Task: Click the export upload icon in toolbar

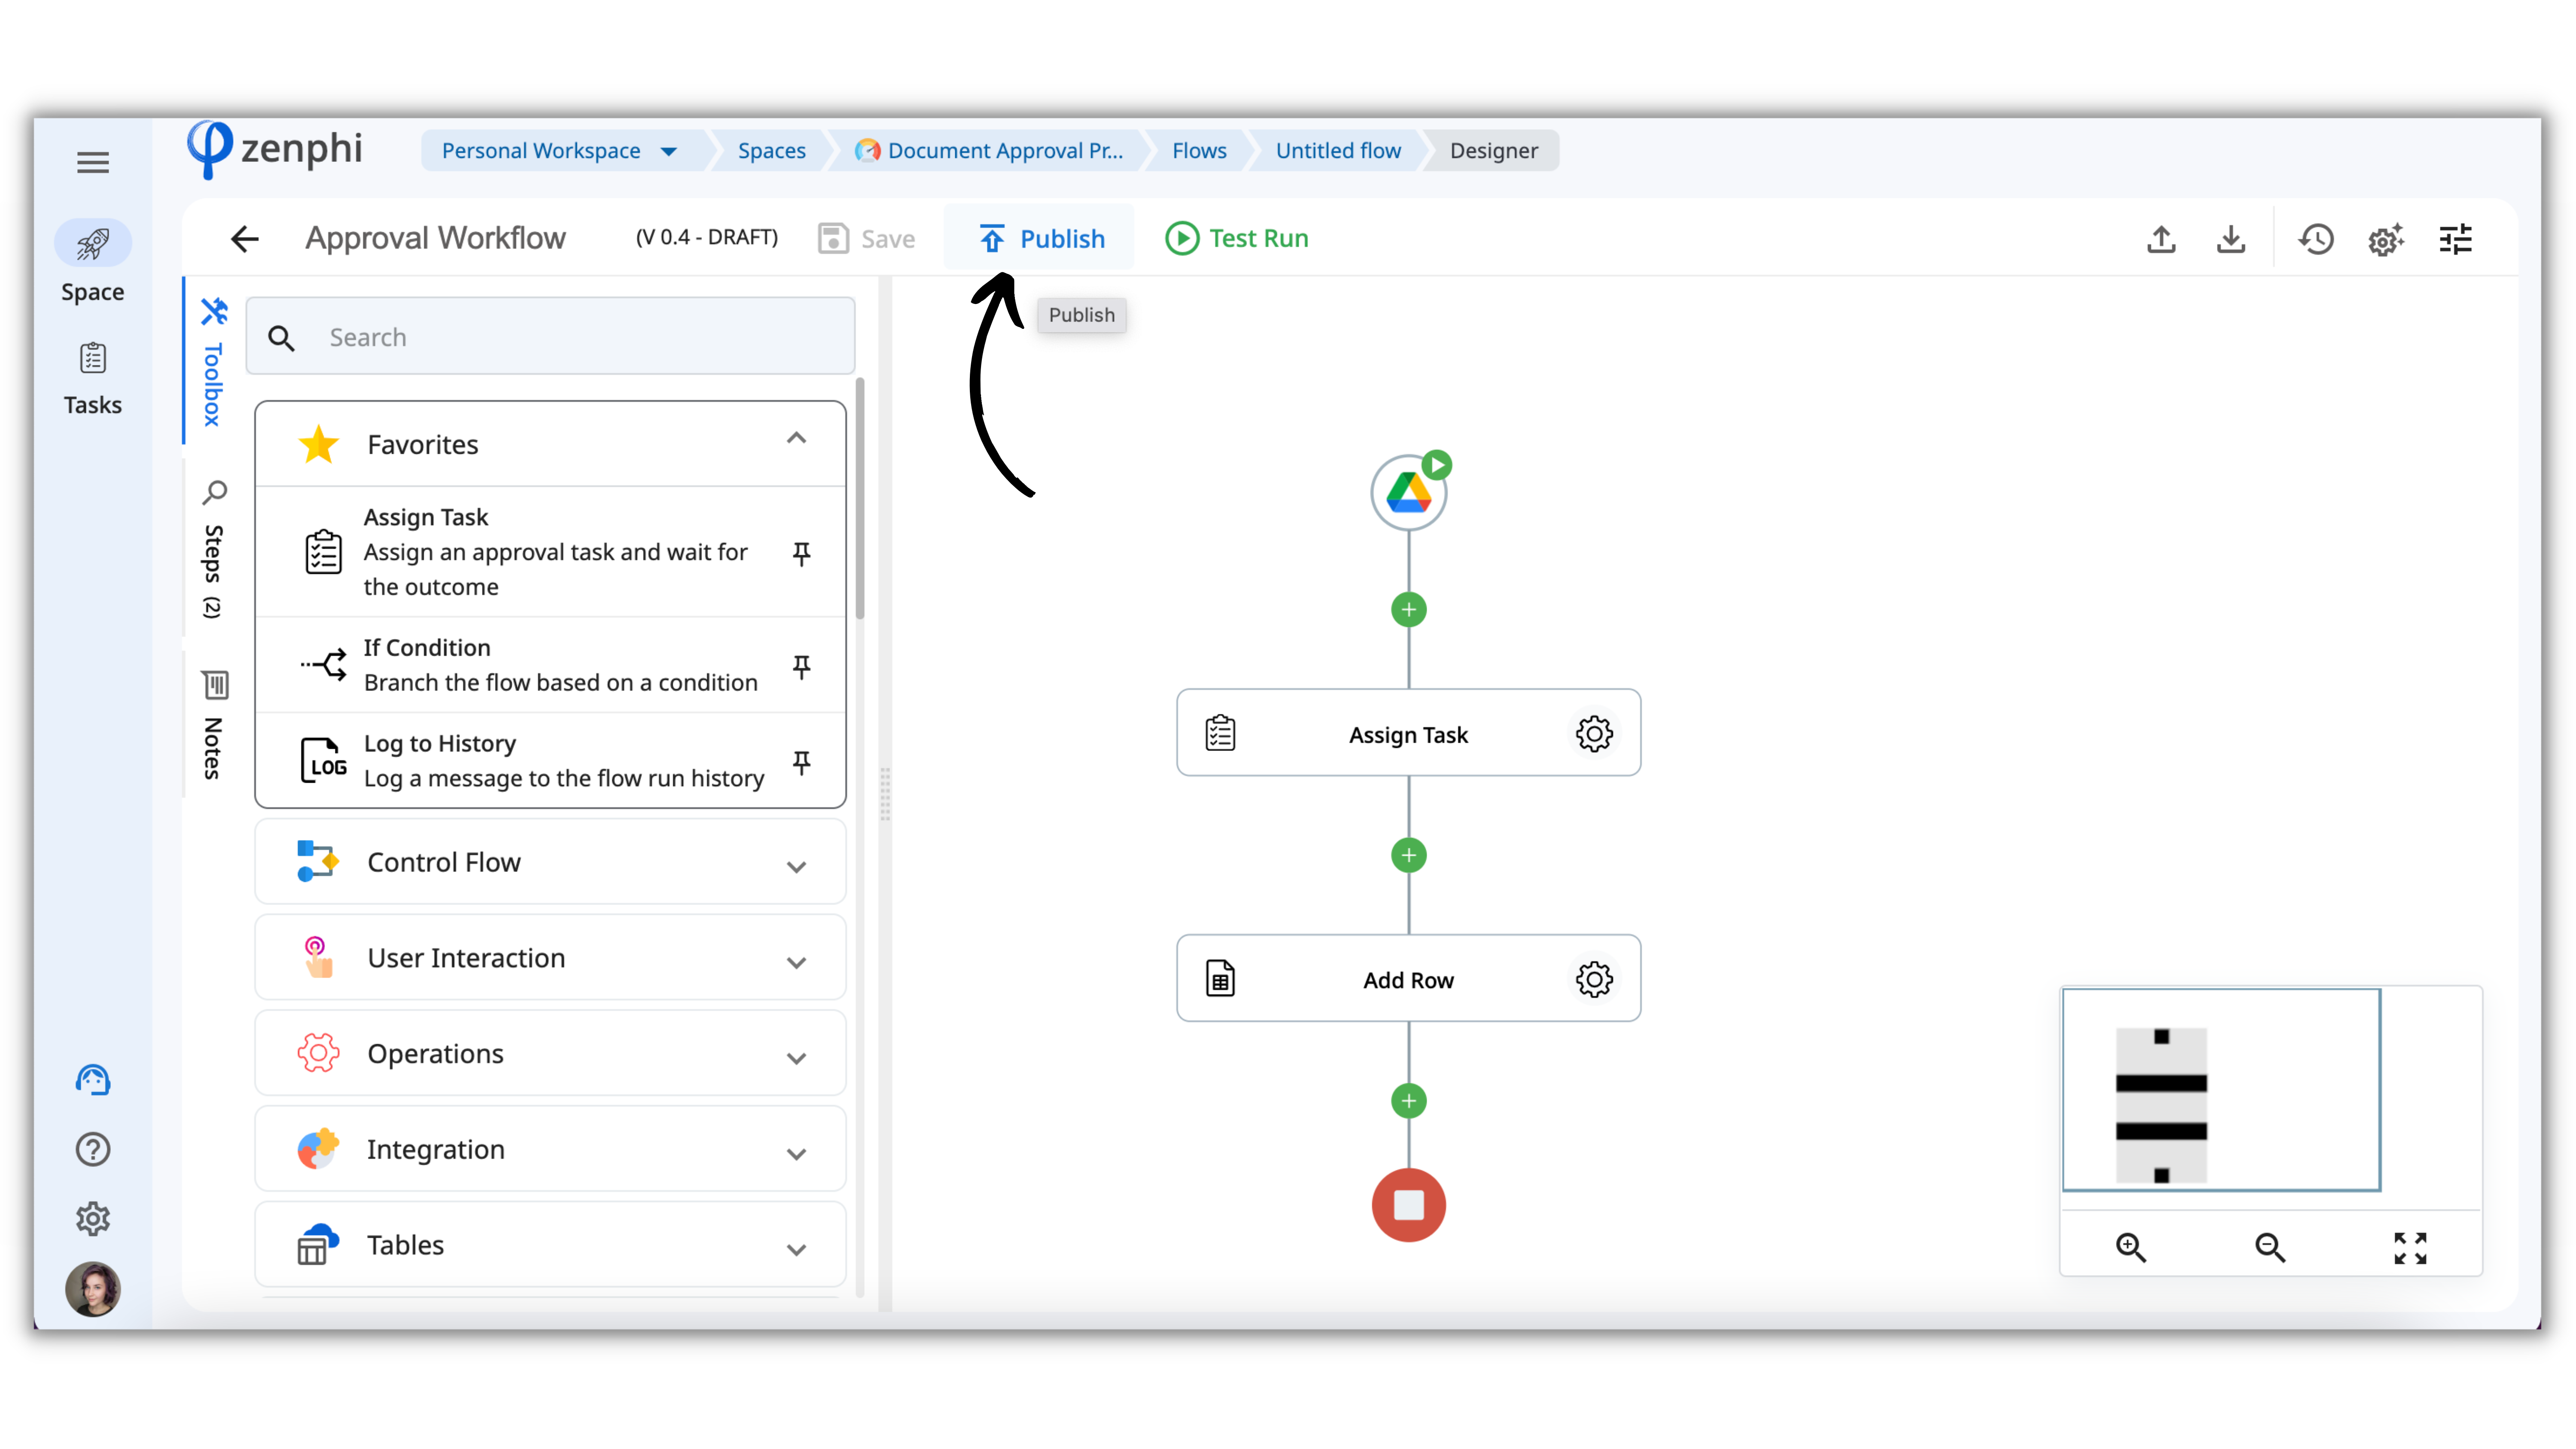Action: click(2161, 239)
